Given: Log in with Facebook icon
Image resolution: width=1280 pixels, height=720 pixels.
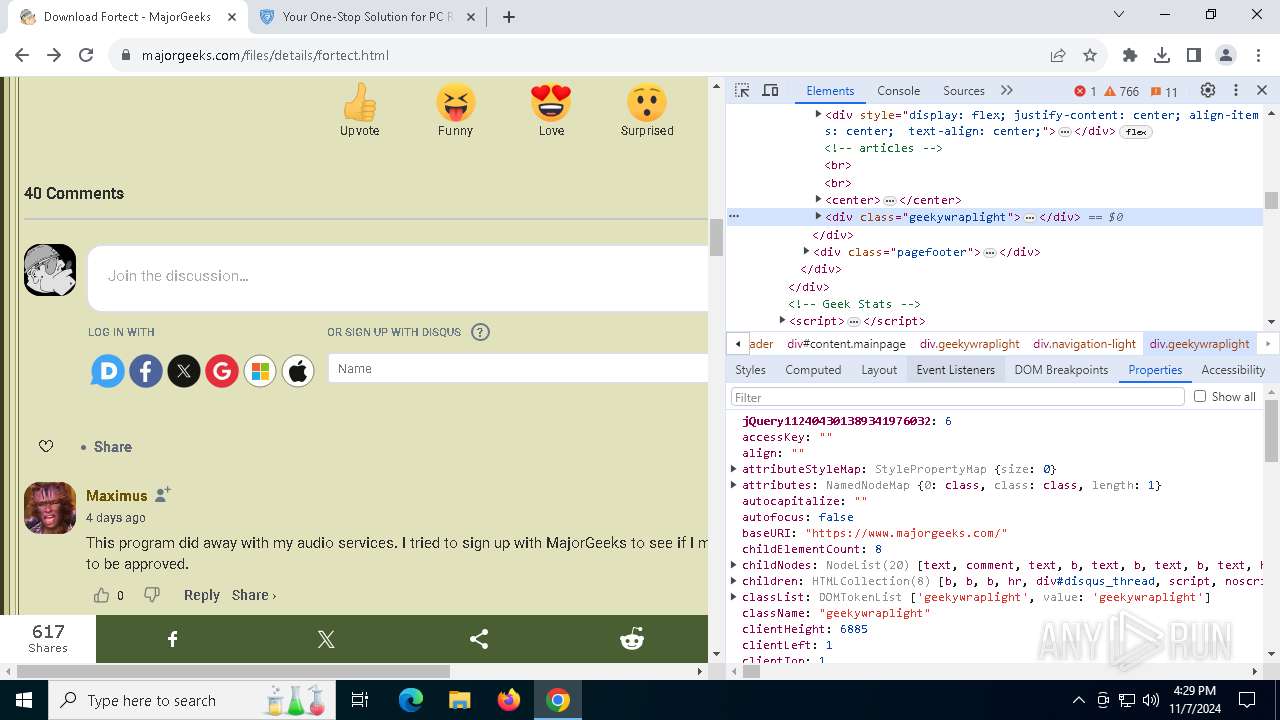Looking at the screenshot, I should point(146,371).
